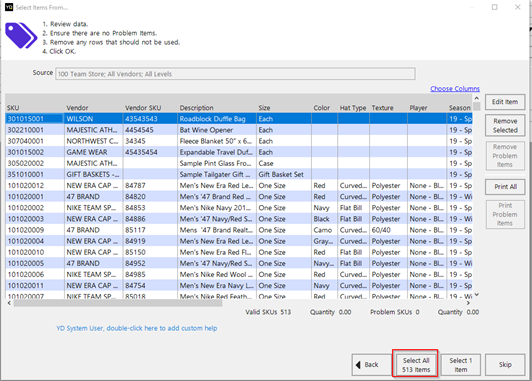Sort by the Description column header
The width and height of the screenshot is (532, 381).
pyautogui.click(x=216, y=108)
